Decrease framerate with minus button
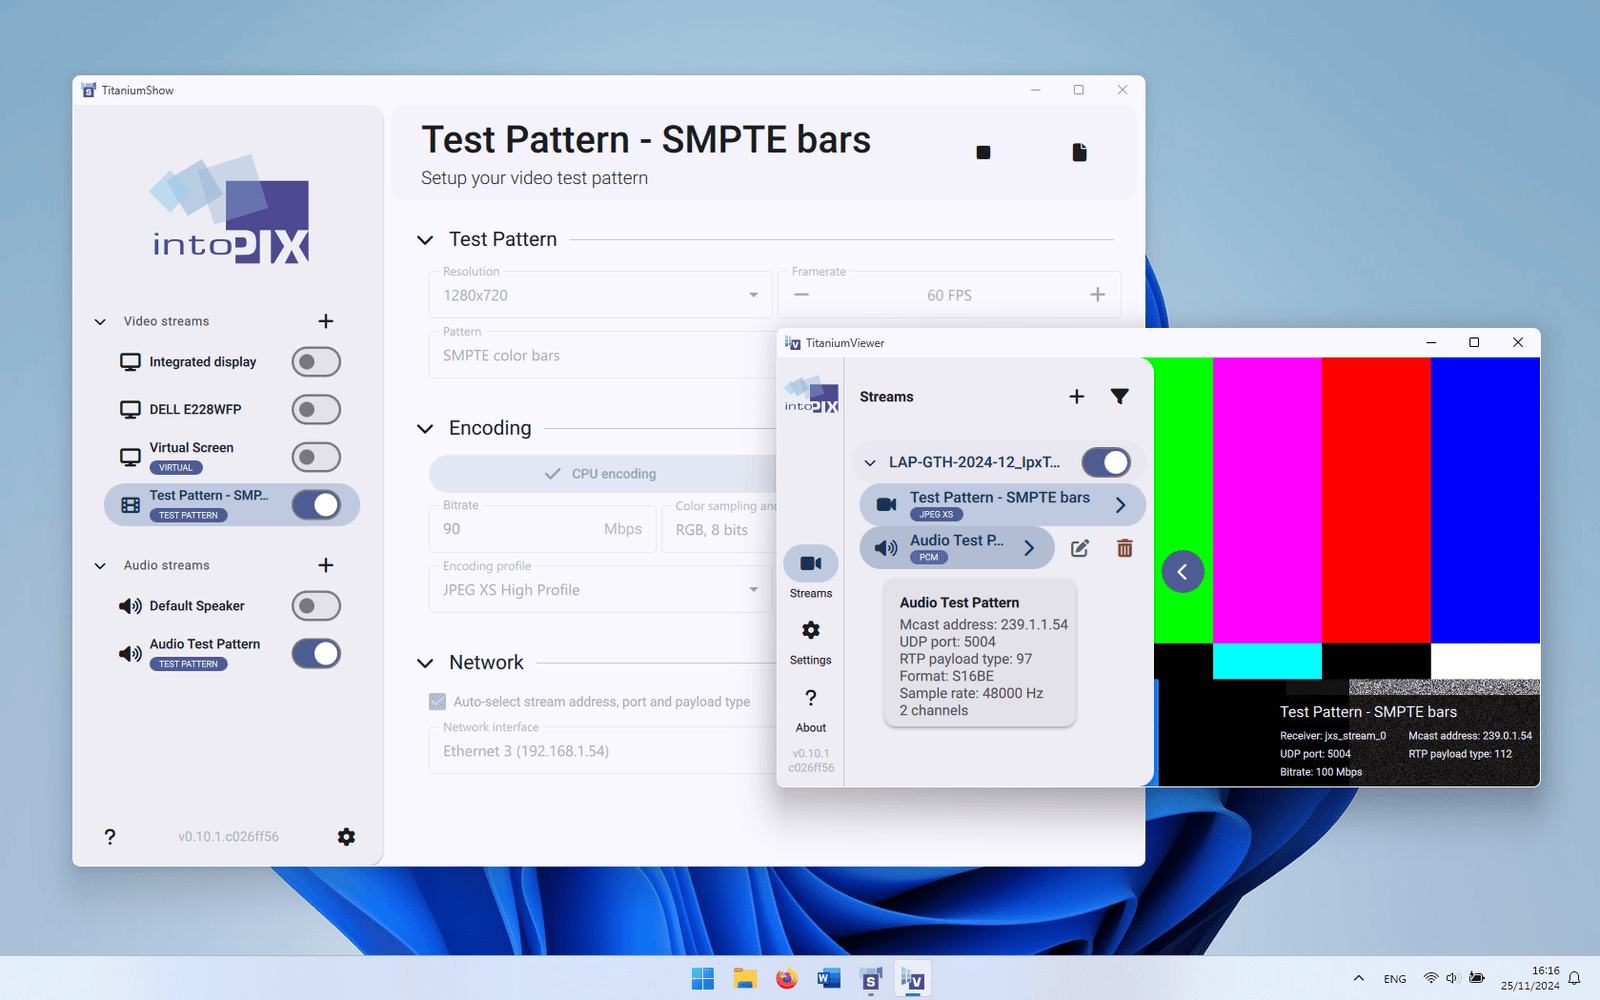This screenshot has width=1600, height=1000. click(x=801, y=294)
